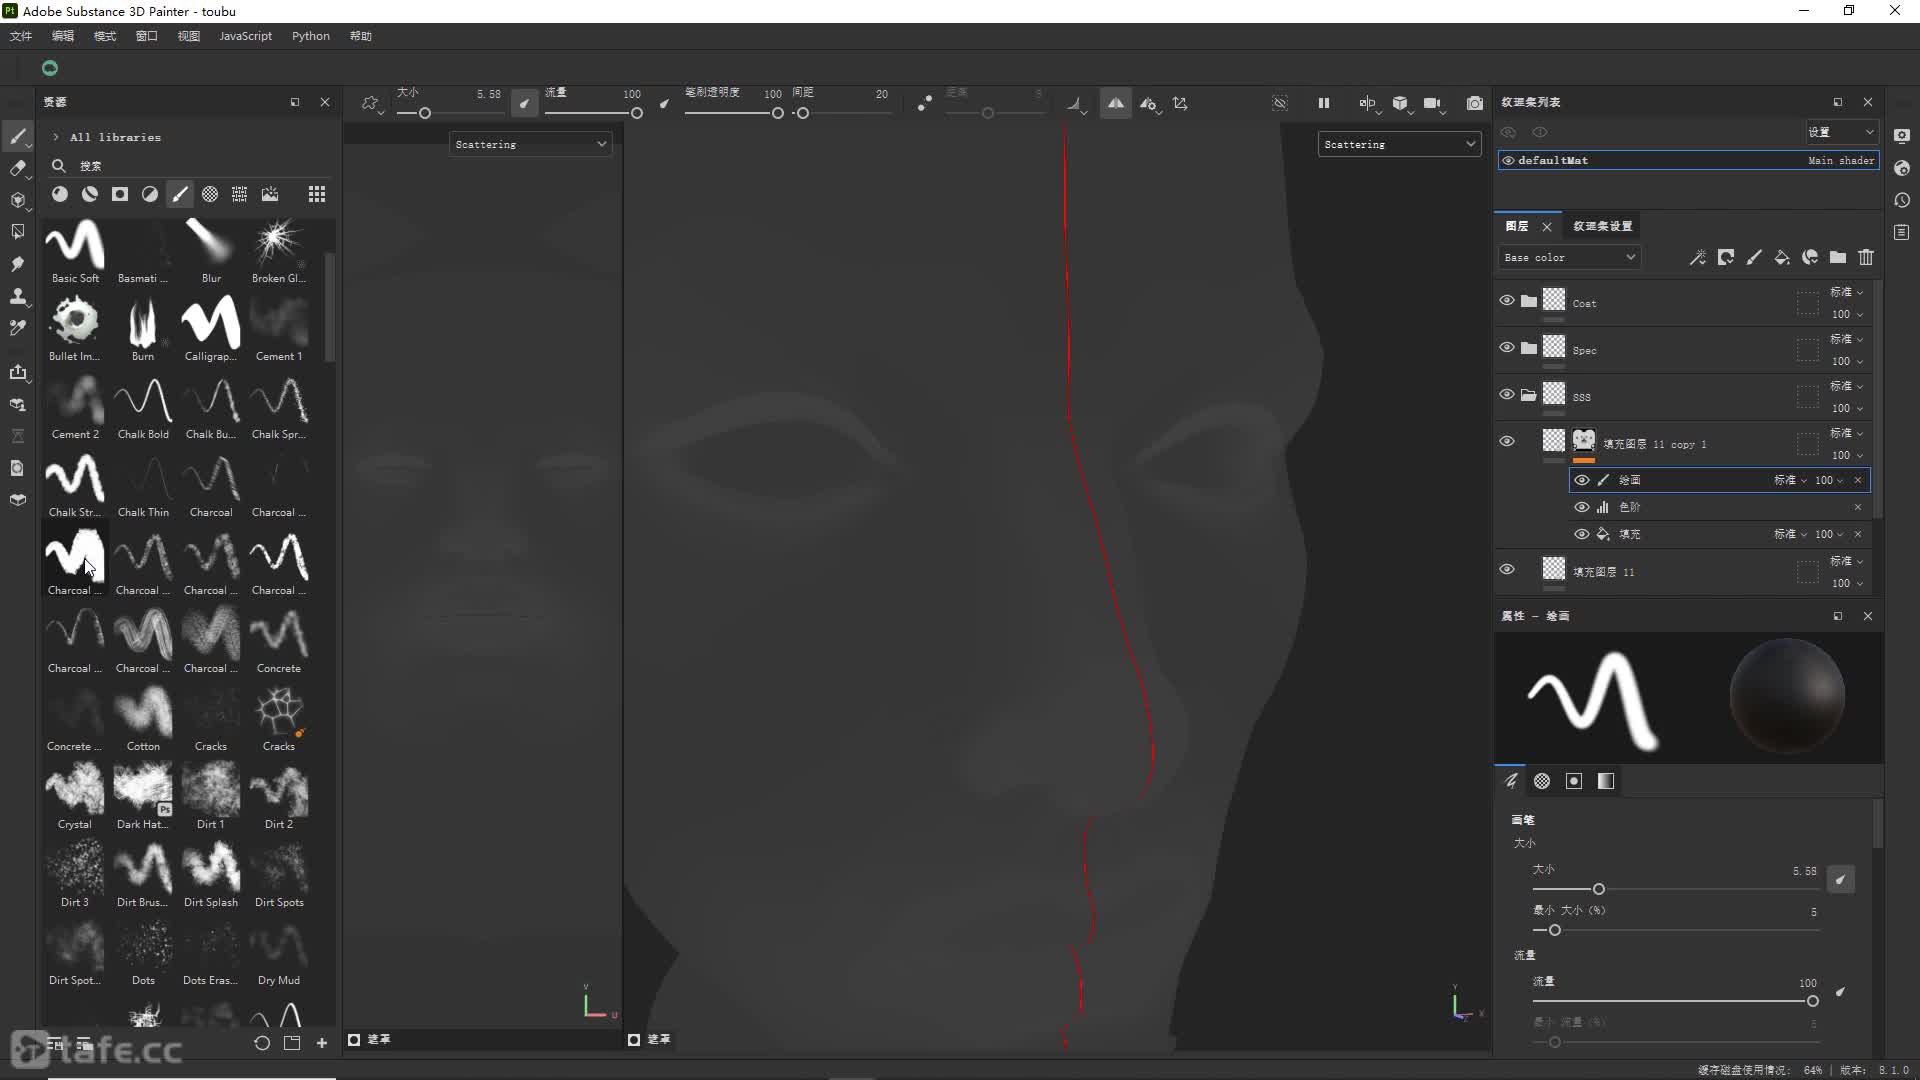The height and width of the screenshot is (1080, 1920).
Task: Open blend mode dropdown of Spec layer
Action: click(x=1846, y=339)
